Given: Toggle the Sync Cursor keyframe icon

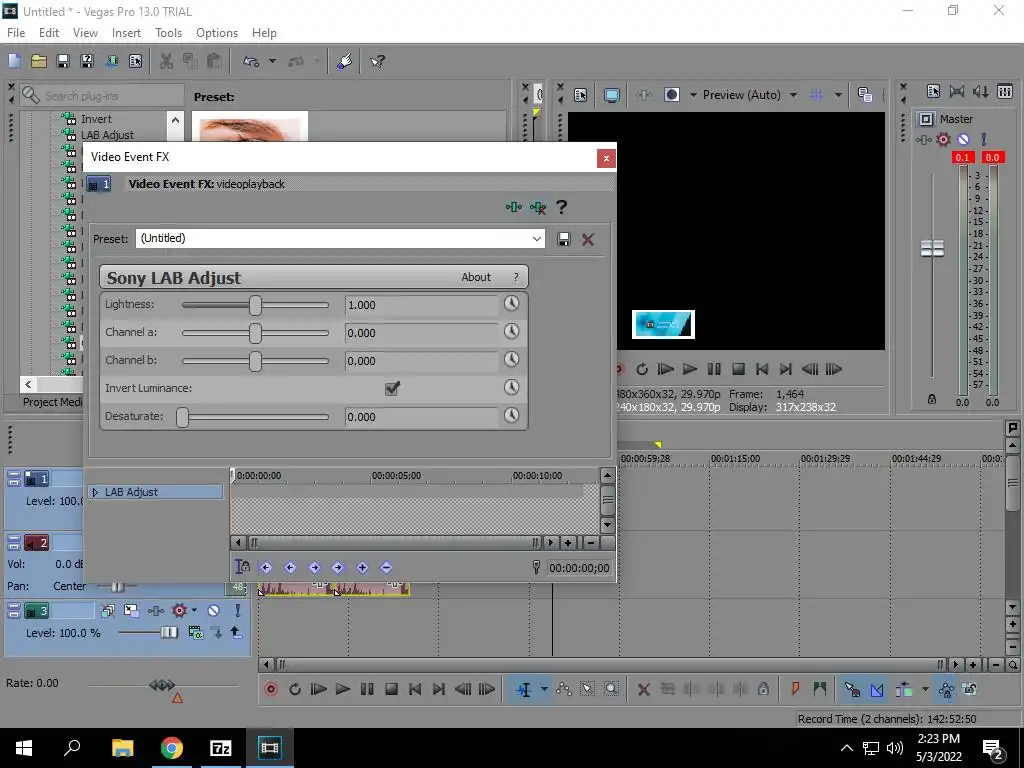Looking at the screenshot, I should click(242, 568).
